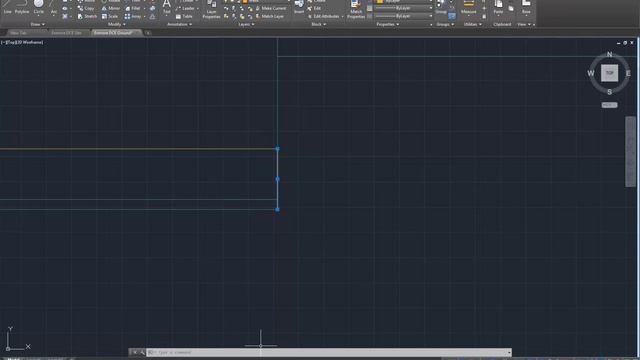Select the Circle drawing tool

(x=39, y=7)
